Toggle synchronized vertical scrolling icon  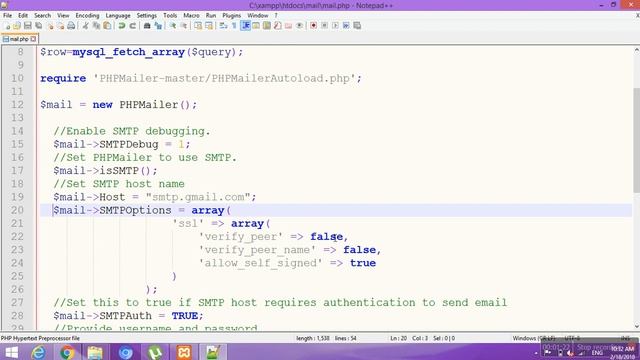pyautogui.click(x=198, y=26)
